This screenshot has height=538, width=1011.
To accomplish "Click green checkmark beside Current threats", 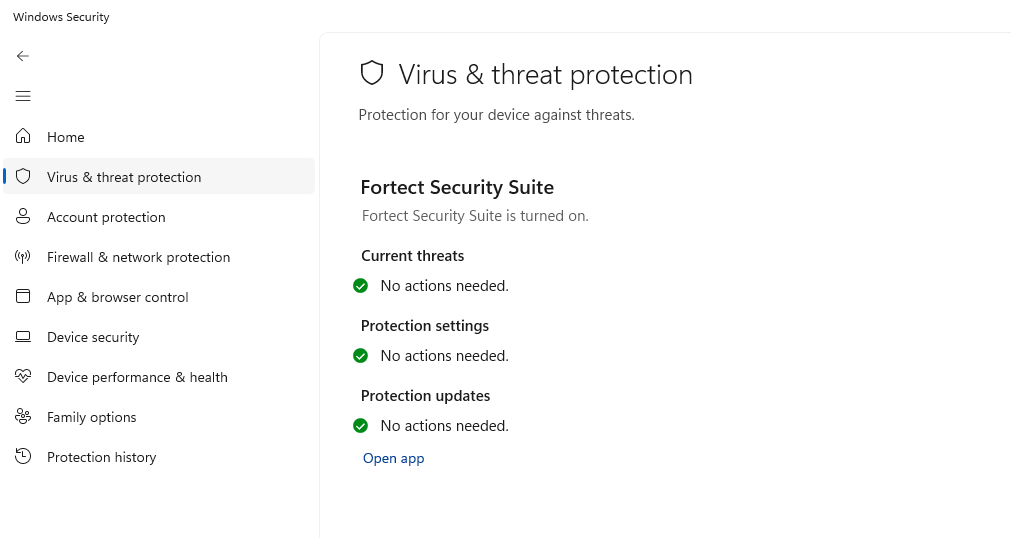I will (x=361, y=286).
